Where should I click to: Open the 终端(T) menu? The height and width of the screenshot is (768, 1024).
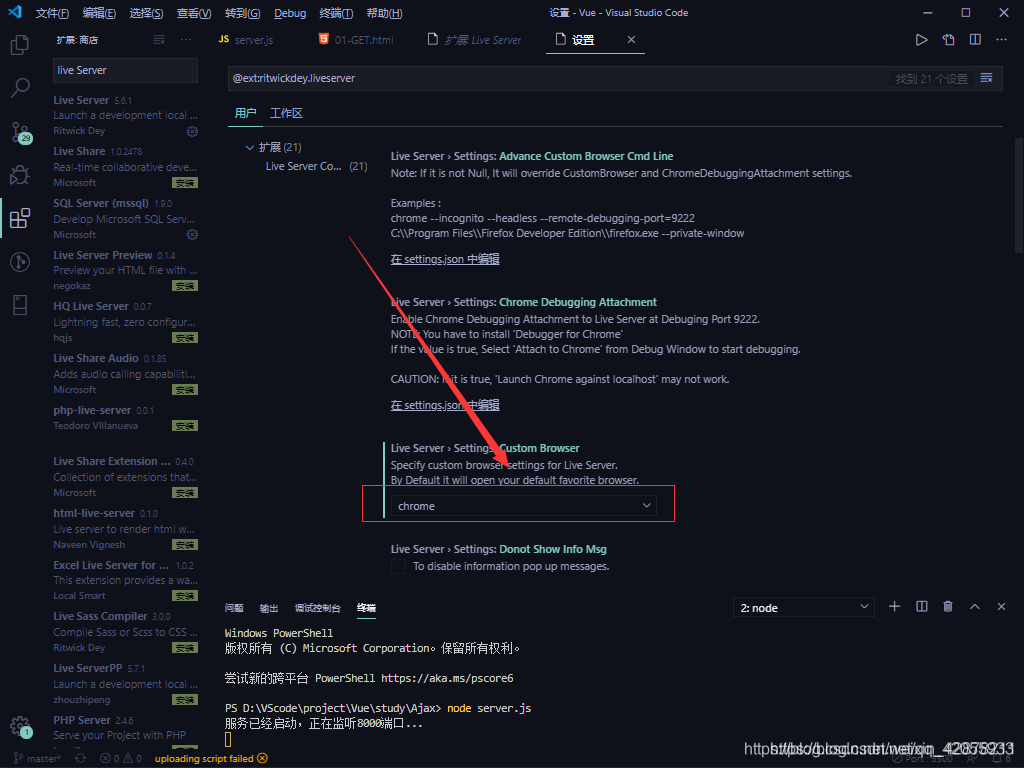pyautogui.click(x=335, y=12)
